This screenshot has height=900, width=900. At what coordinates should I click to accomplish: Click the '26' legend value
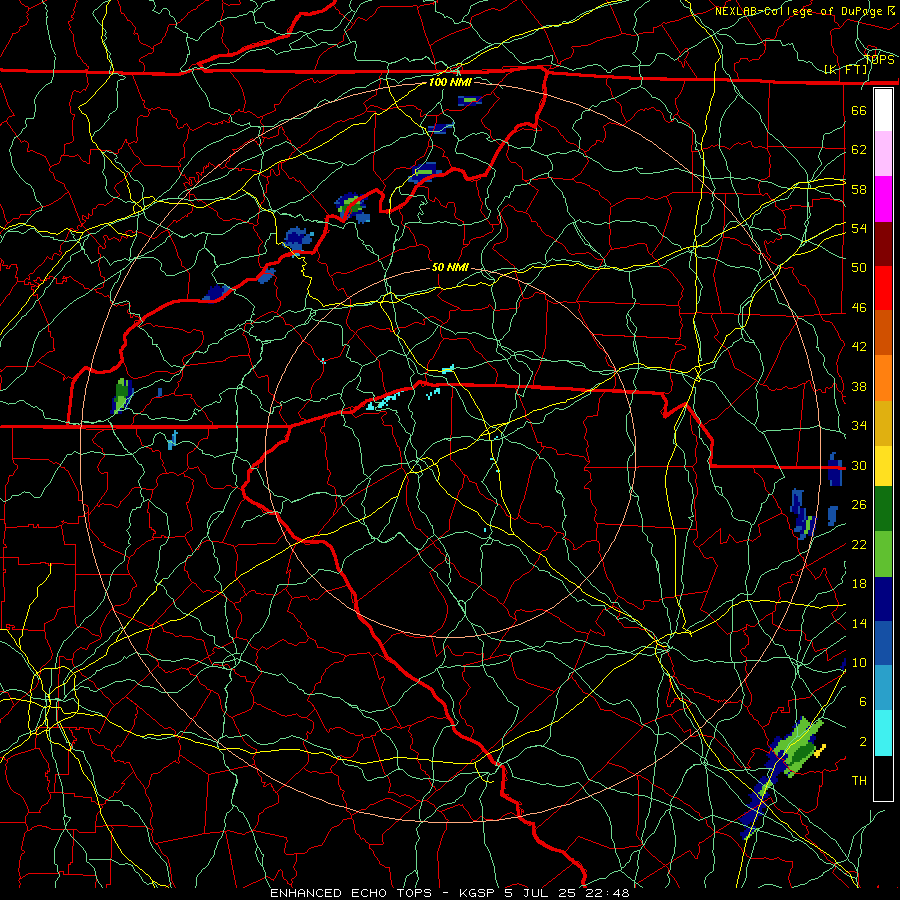click(859, 505)
